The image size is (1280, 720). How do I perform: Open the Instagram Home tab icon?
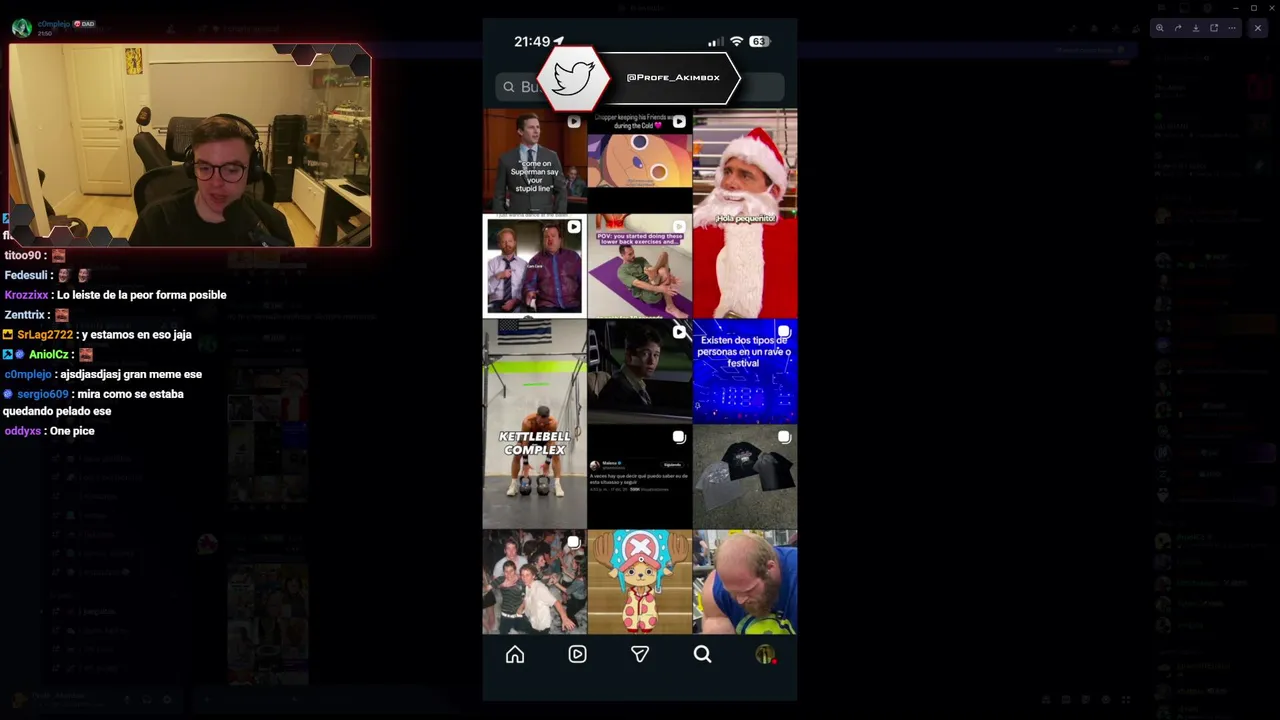(x=515, y=654)
